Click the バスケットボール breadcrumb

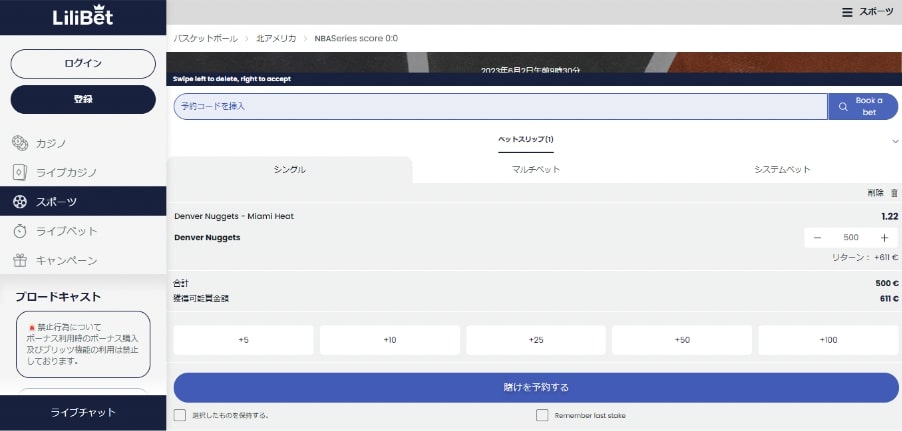point(205,39)
